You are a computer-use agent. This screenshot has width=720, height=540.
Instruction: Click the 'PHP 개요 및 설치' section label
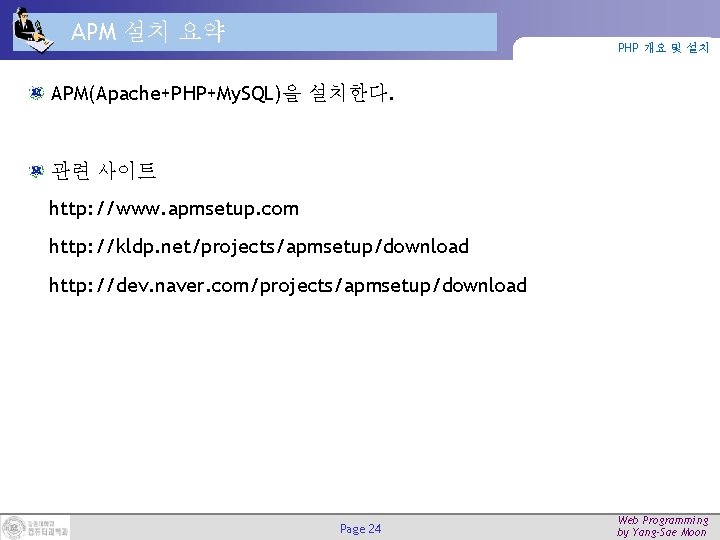pyautogui.click(x=663, y=47)
